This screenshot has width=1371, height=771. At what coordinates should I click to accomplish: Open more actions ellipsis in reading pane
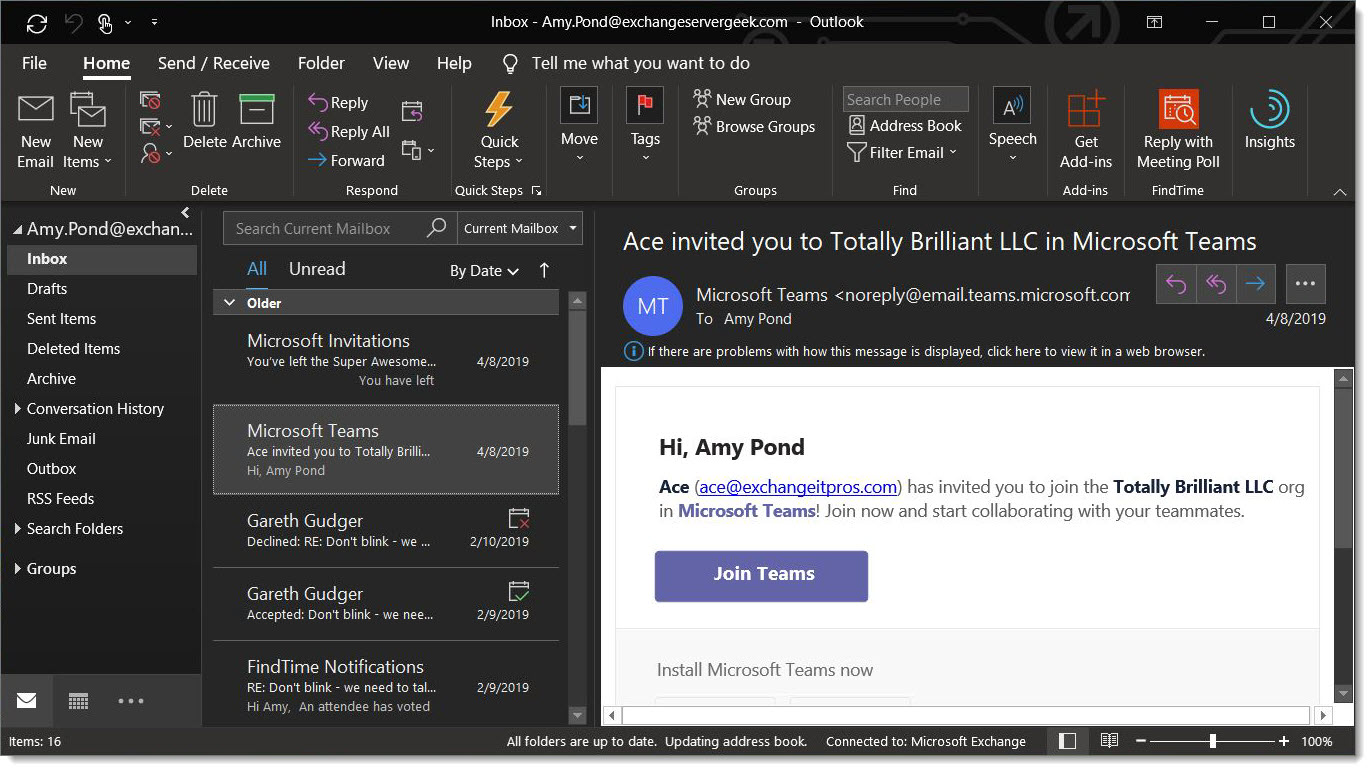click(1305, 284)
